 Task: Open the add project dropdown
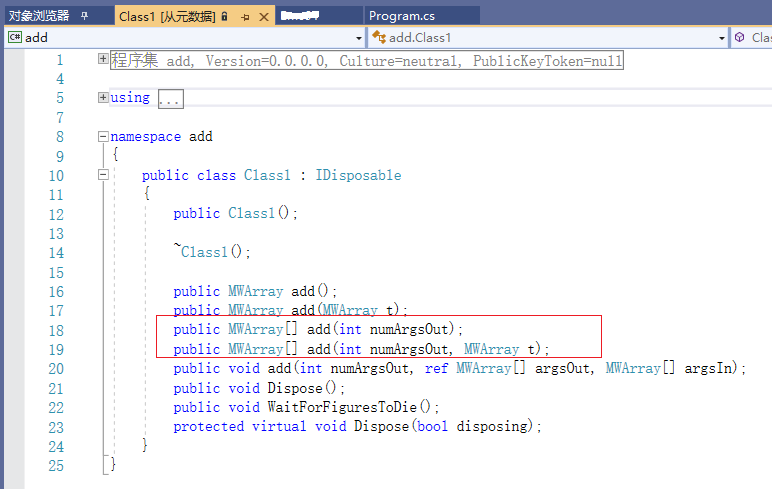[359, 38]
